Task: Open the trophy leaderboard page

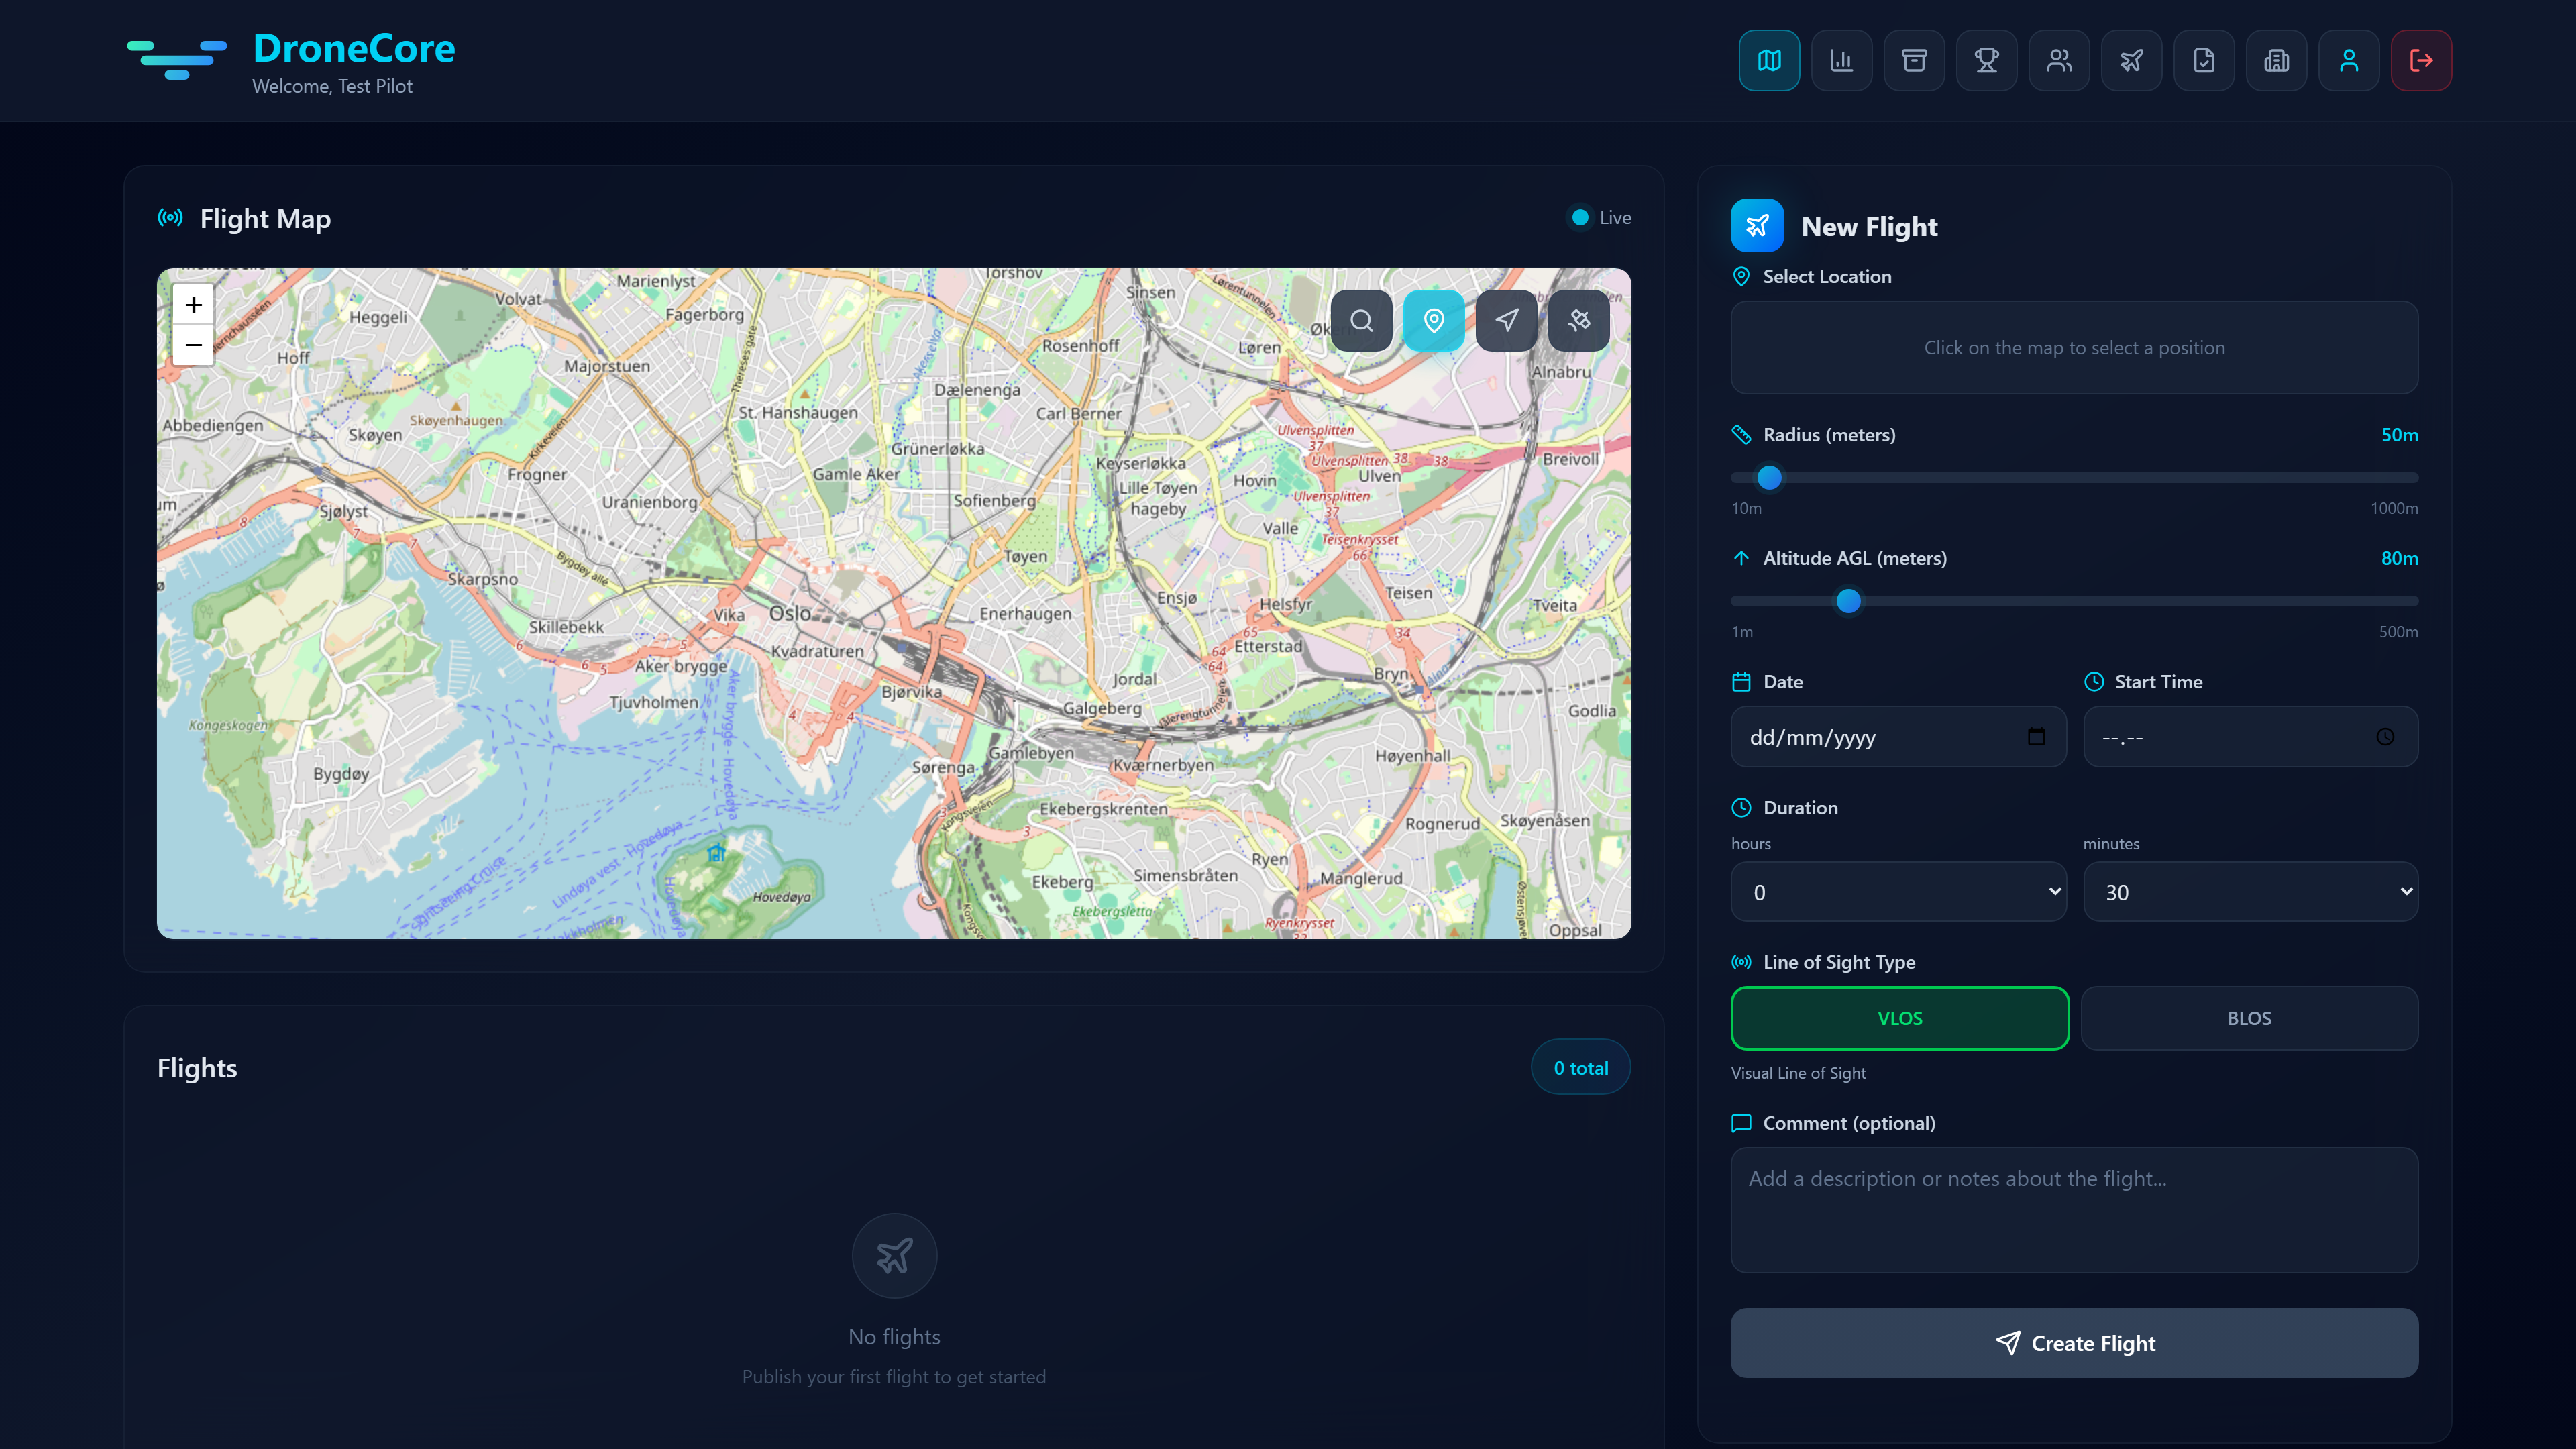Action: [x=1986, y=60]
